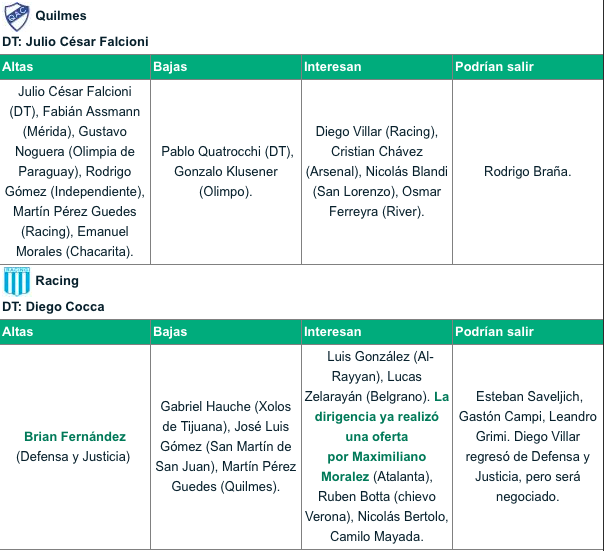
Task: Click the Quilmes Interesan column header
Action: click(377, 67)
